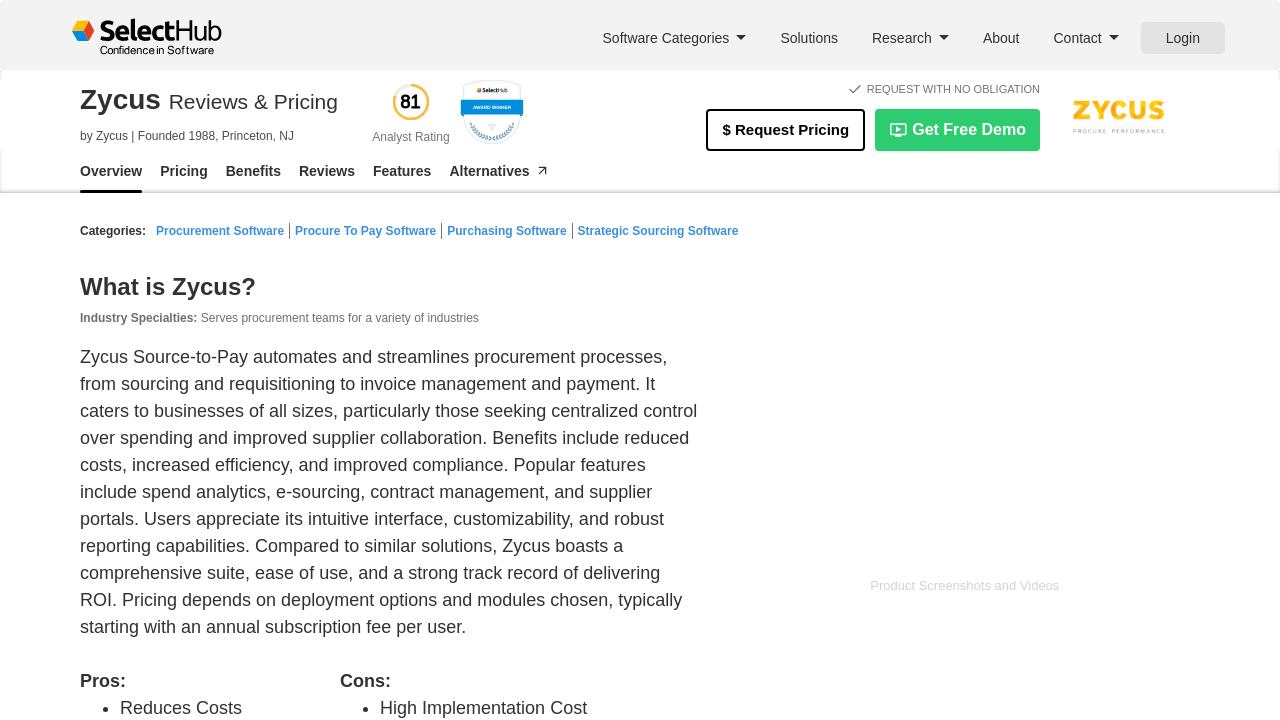
Task: Switch to the Pricing tab
Action: click(x=184, y=171)
